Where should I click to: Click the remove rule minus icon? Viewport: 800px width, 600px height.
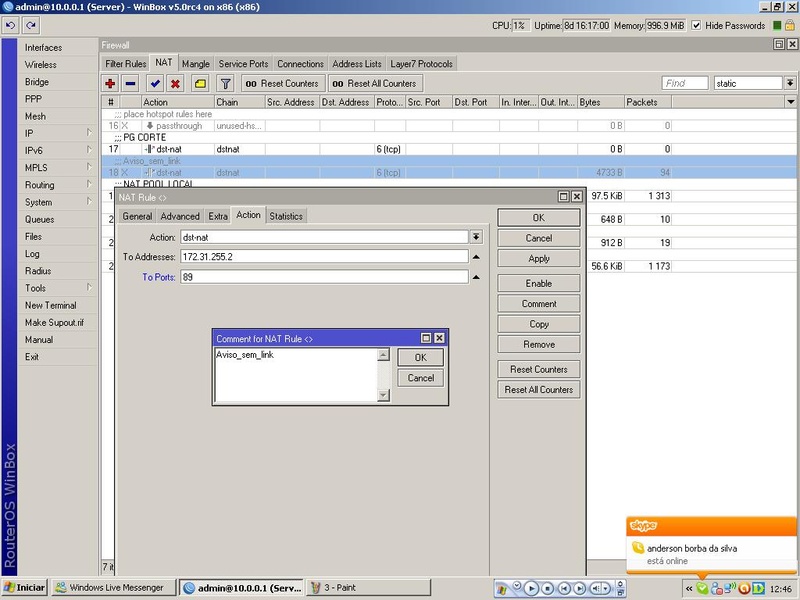(x=130, y=84)
